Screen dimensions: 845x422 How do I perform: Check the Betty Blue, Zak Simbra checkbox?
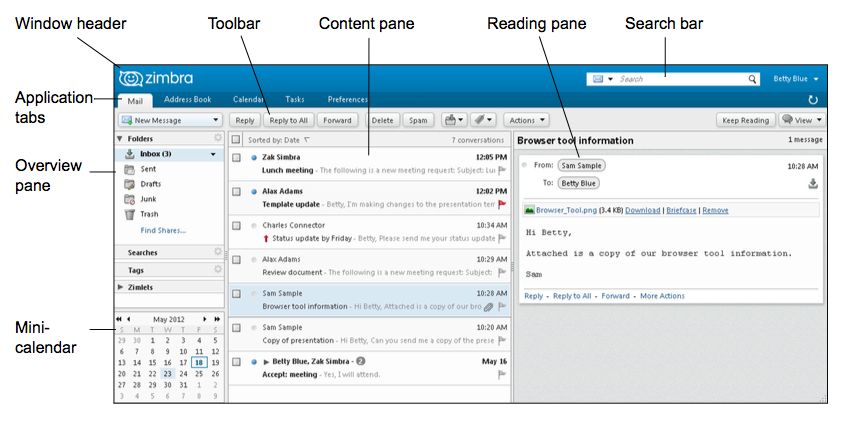point(236,362)
